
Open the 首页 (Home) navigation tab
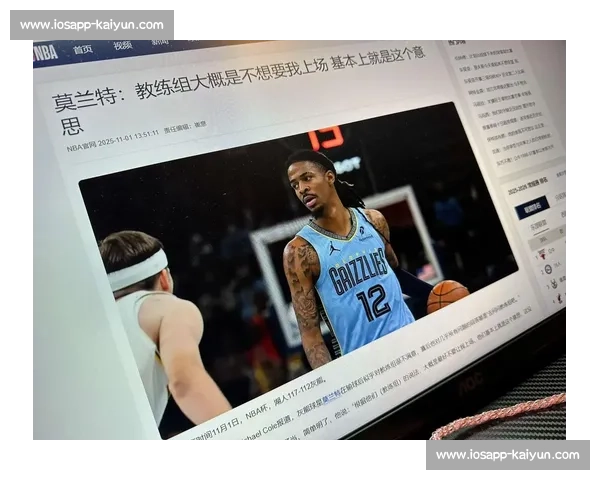83,49
